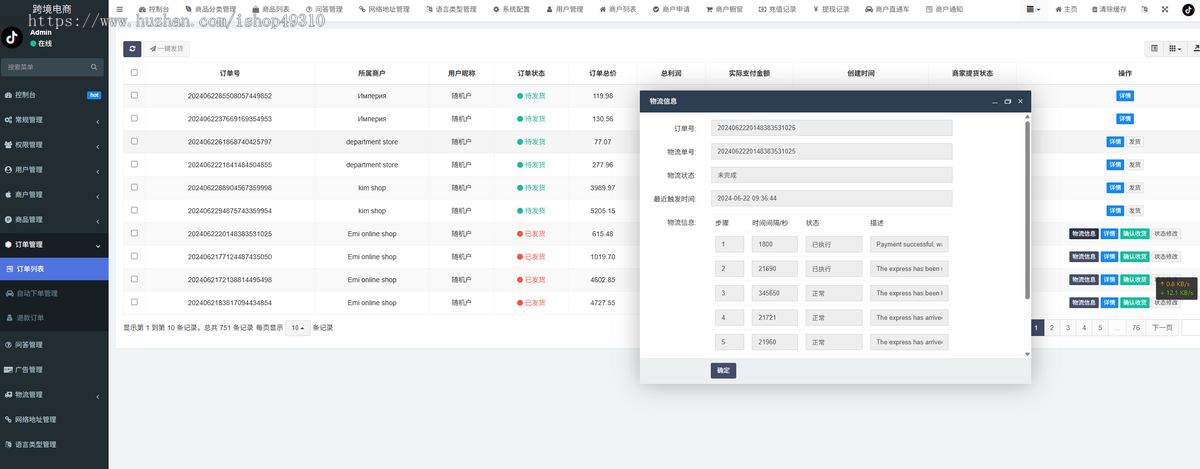This screenshot has width=1200, height=469.
Task: Click 确定 in the 物流信息 dialog
Action: 723,370
